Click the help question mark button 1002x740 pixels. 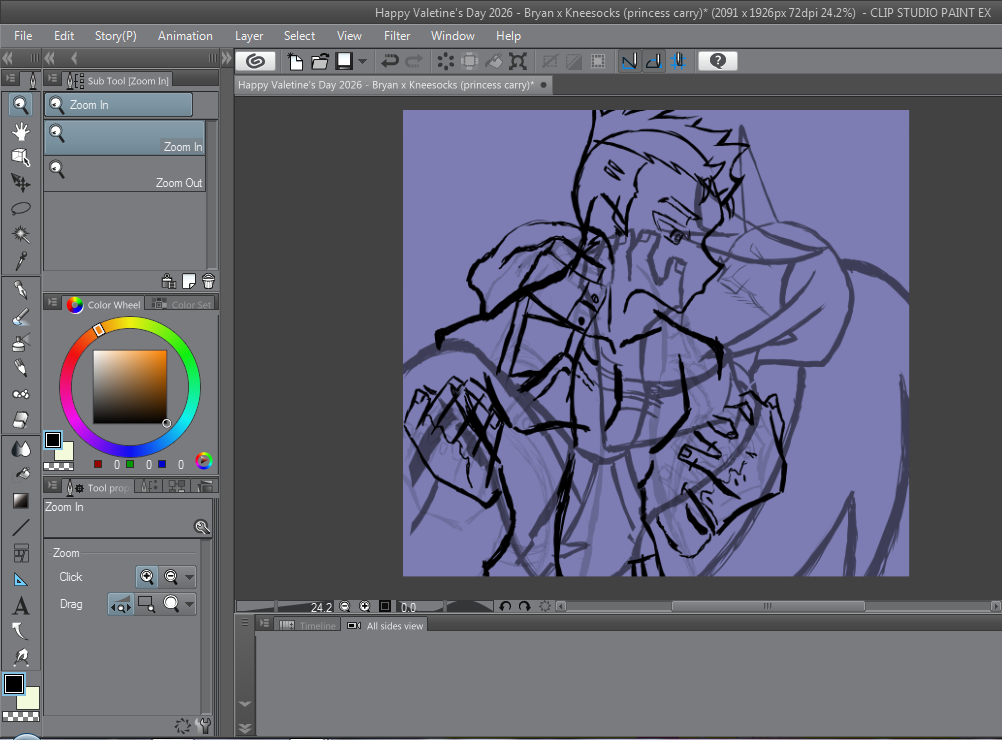(717, 61)
